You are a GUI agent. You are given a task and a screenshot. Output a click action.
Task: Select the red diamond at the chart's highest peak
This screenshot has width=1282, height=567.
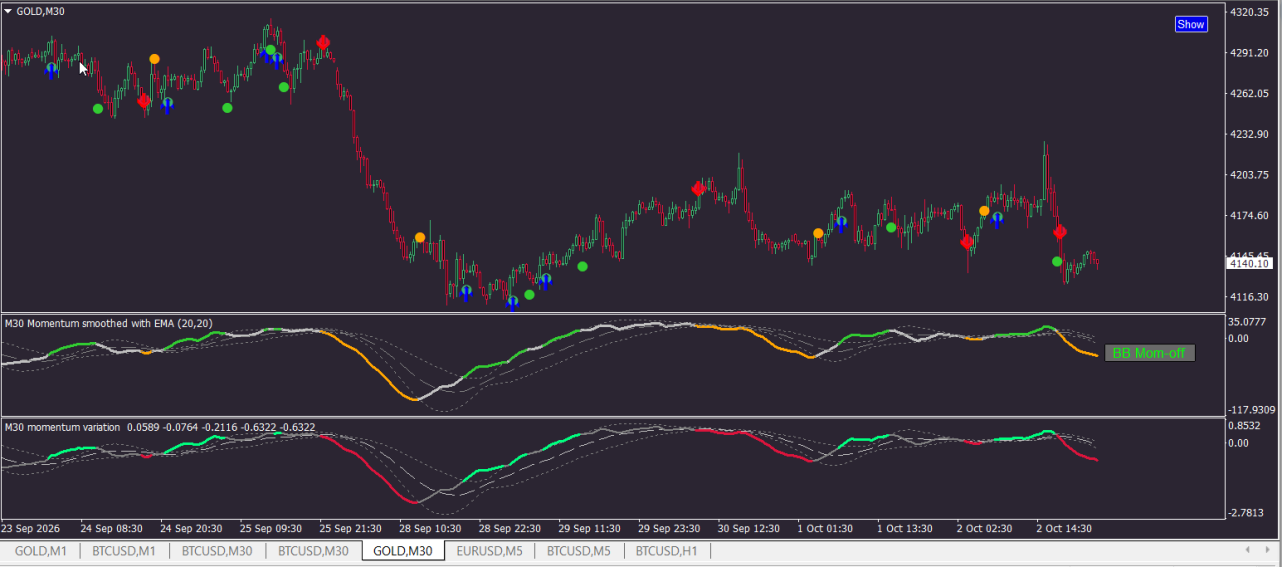(323, 42)
